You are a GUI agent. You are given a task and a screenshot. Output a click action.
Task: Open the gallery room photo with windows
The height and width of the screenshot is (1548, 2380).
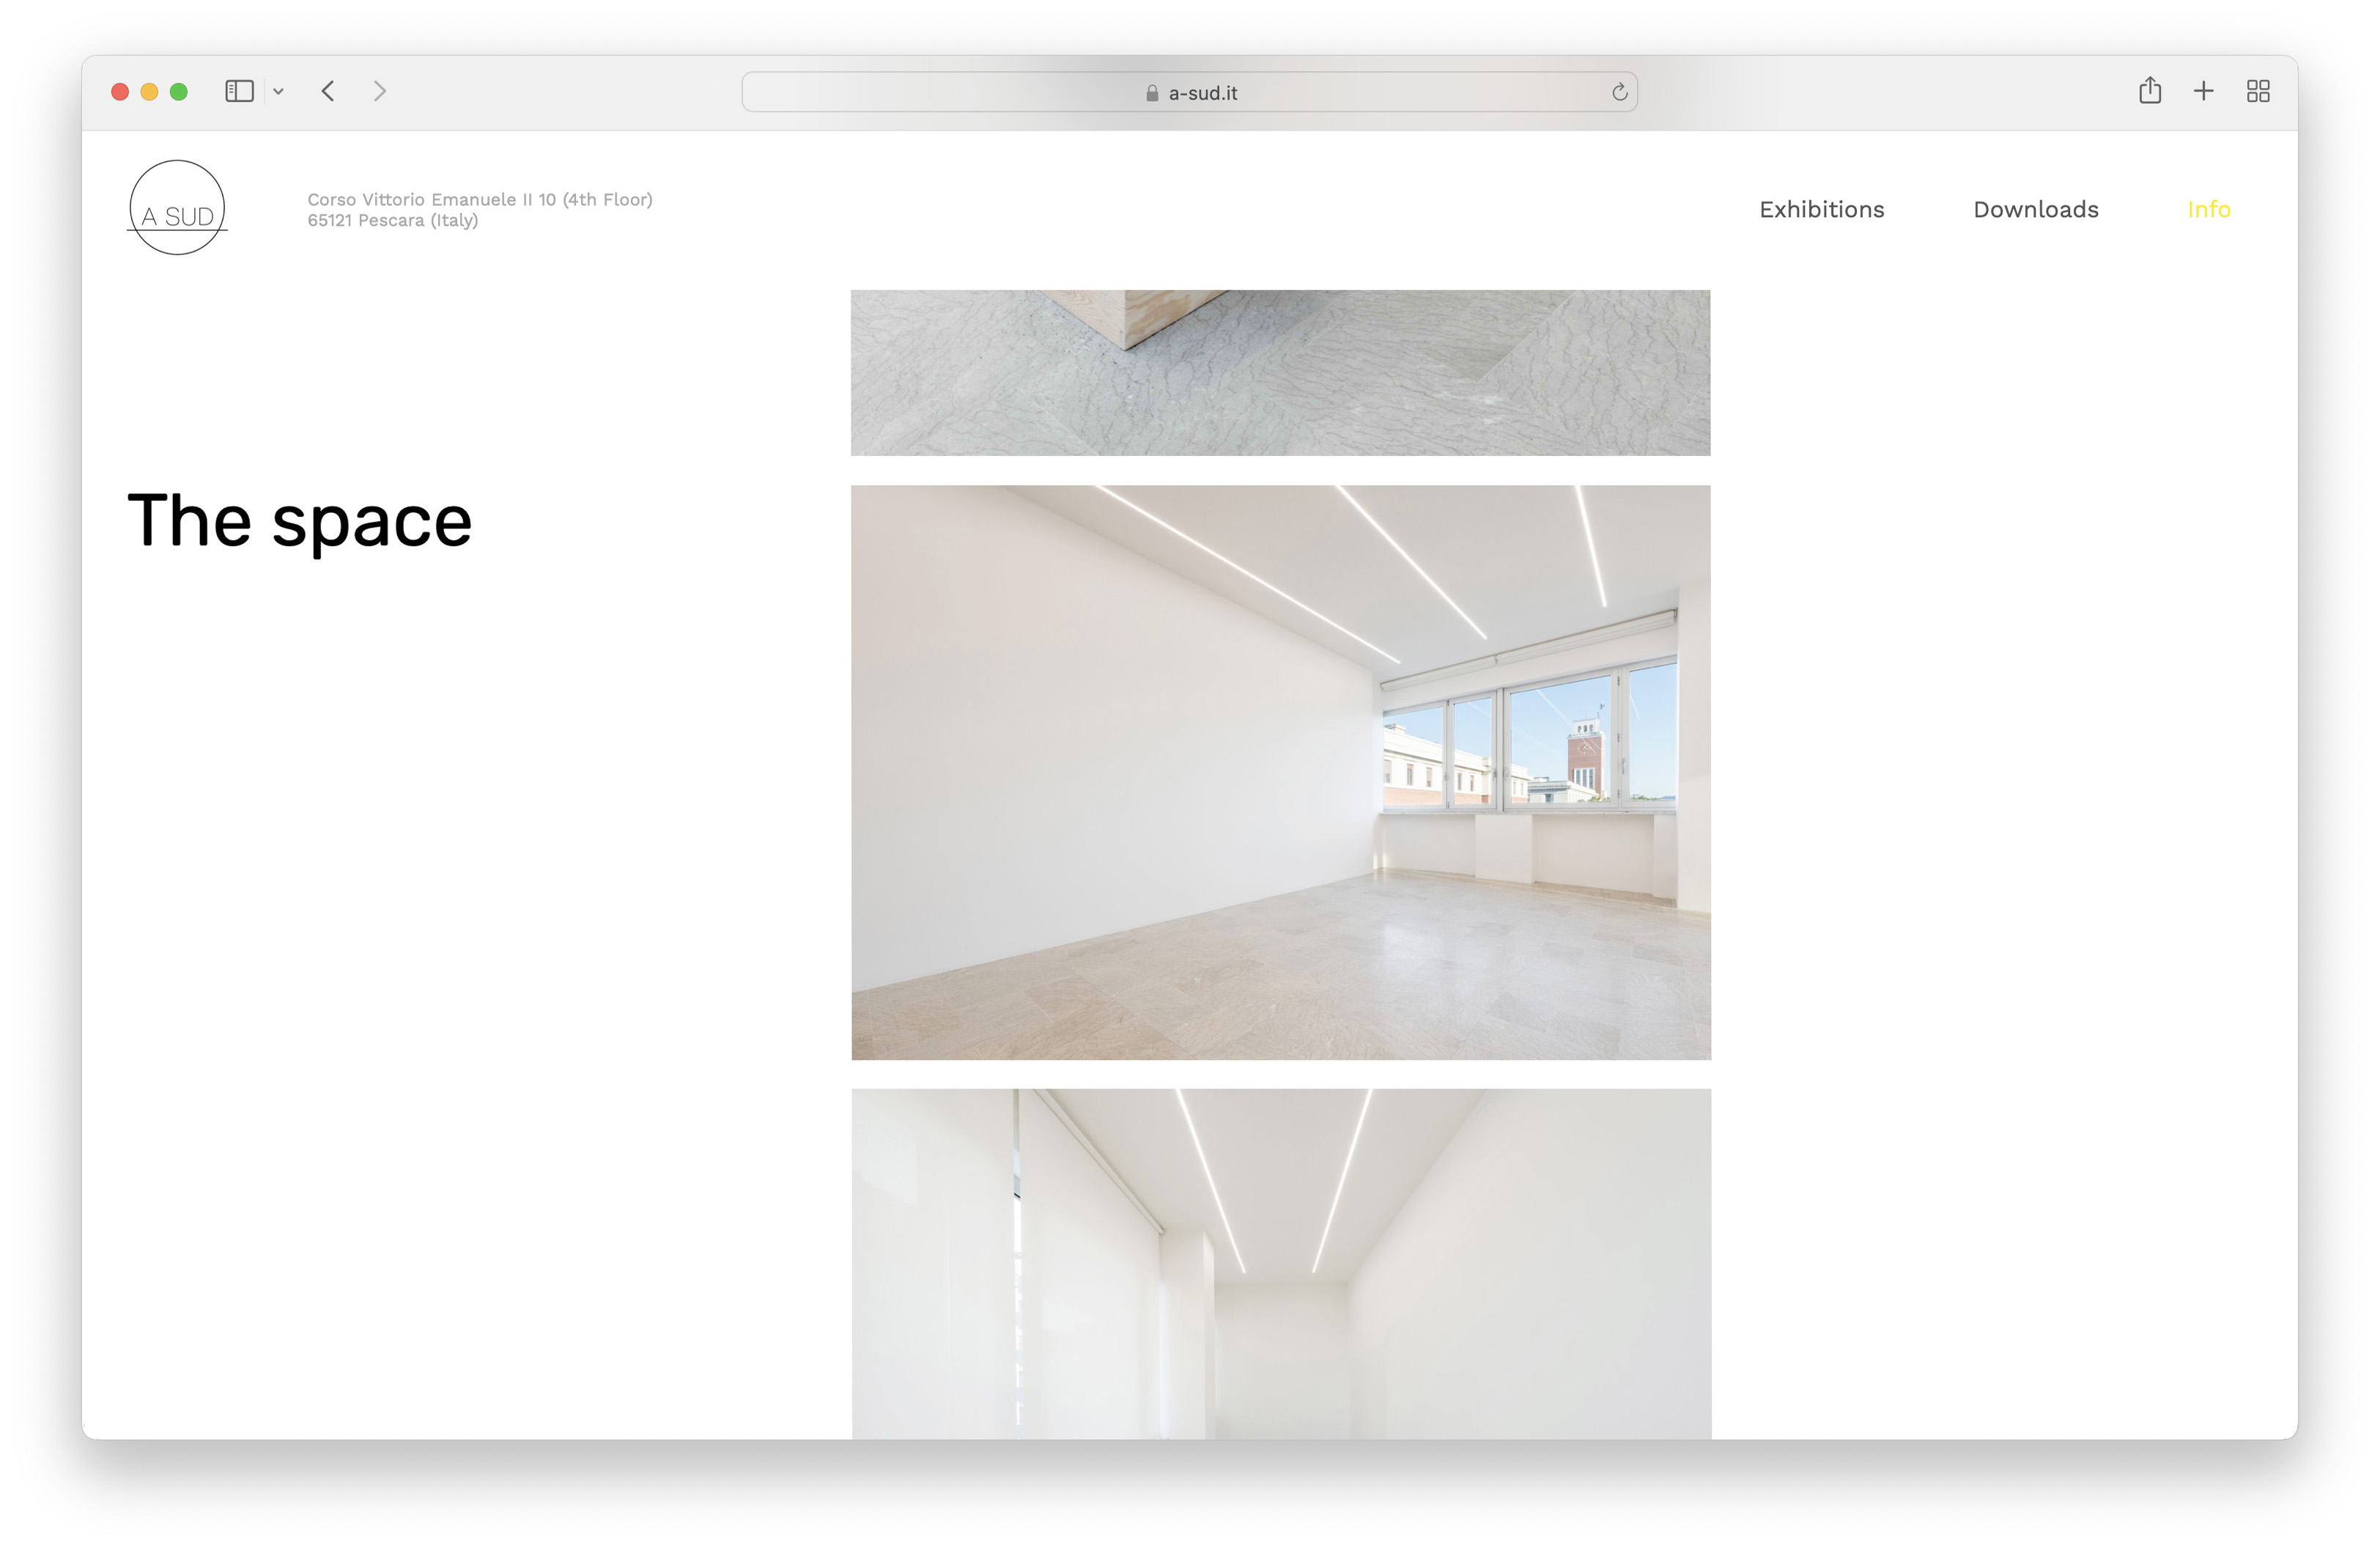click(1280, 772)
